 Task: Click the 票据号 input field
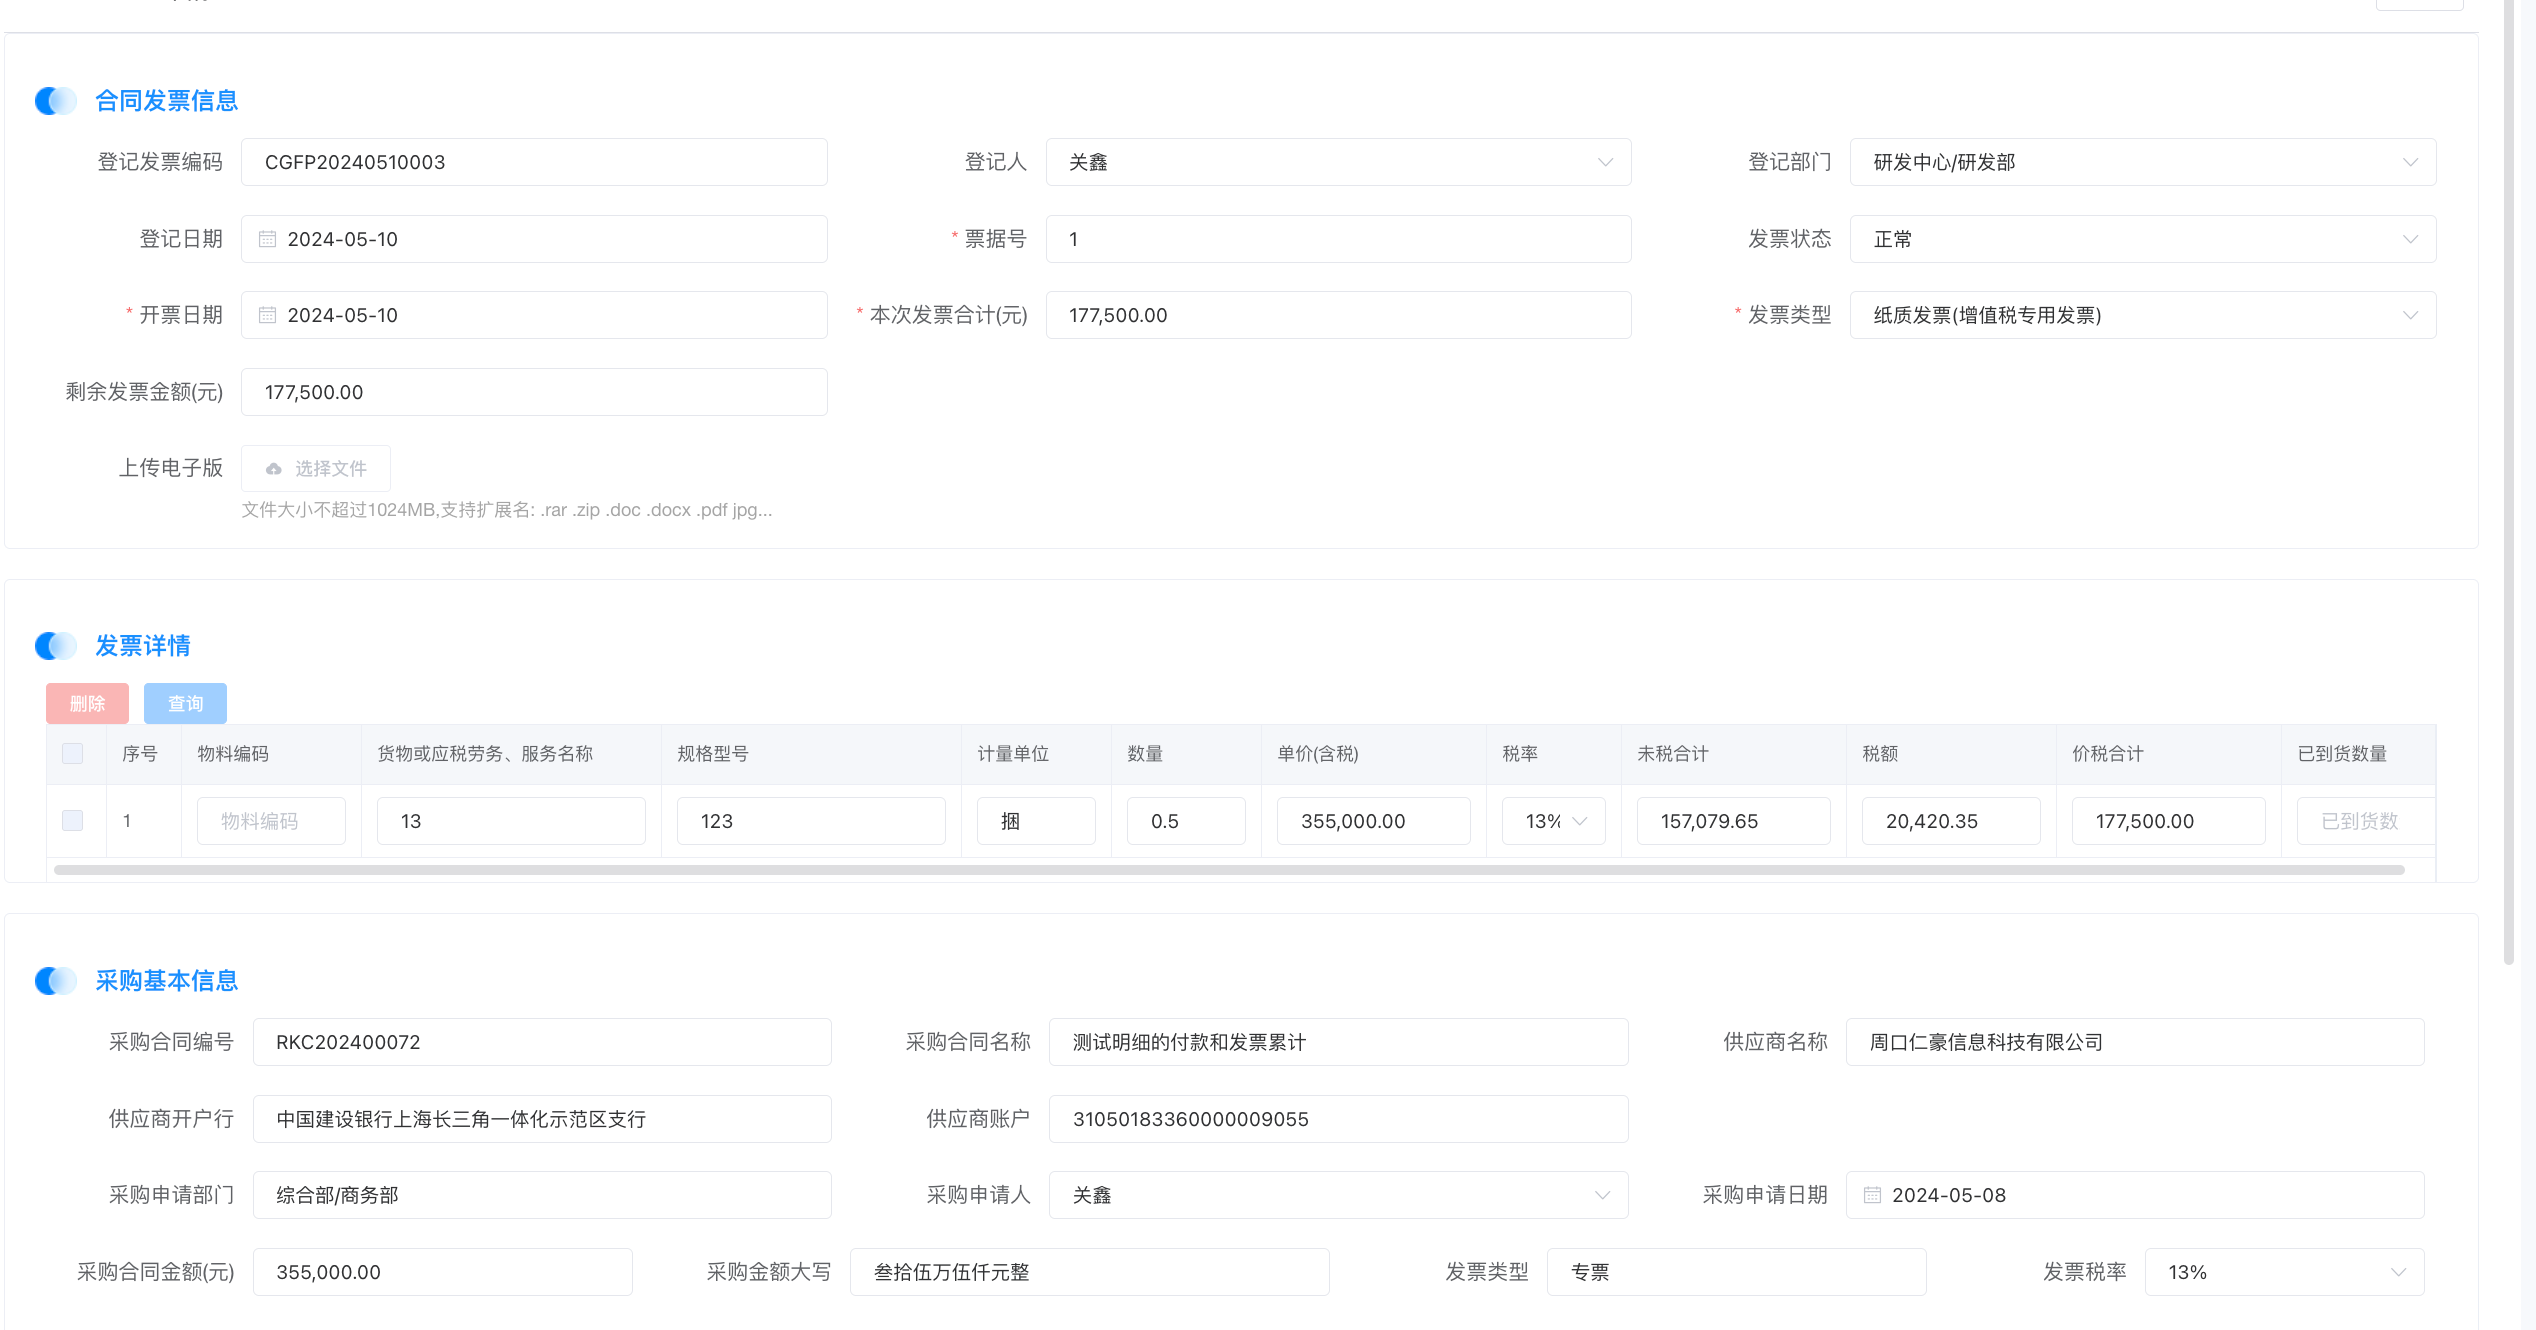pos(1338,239)
